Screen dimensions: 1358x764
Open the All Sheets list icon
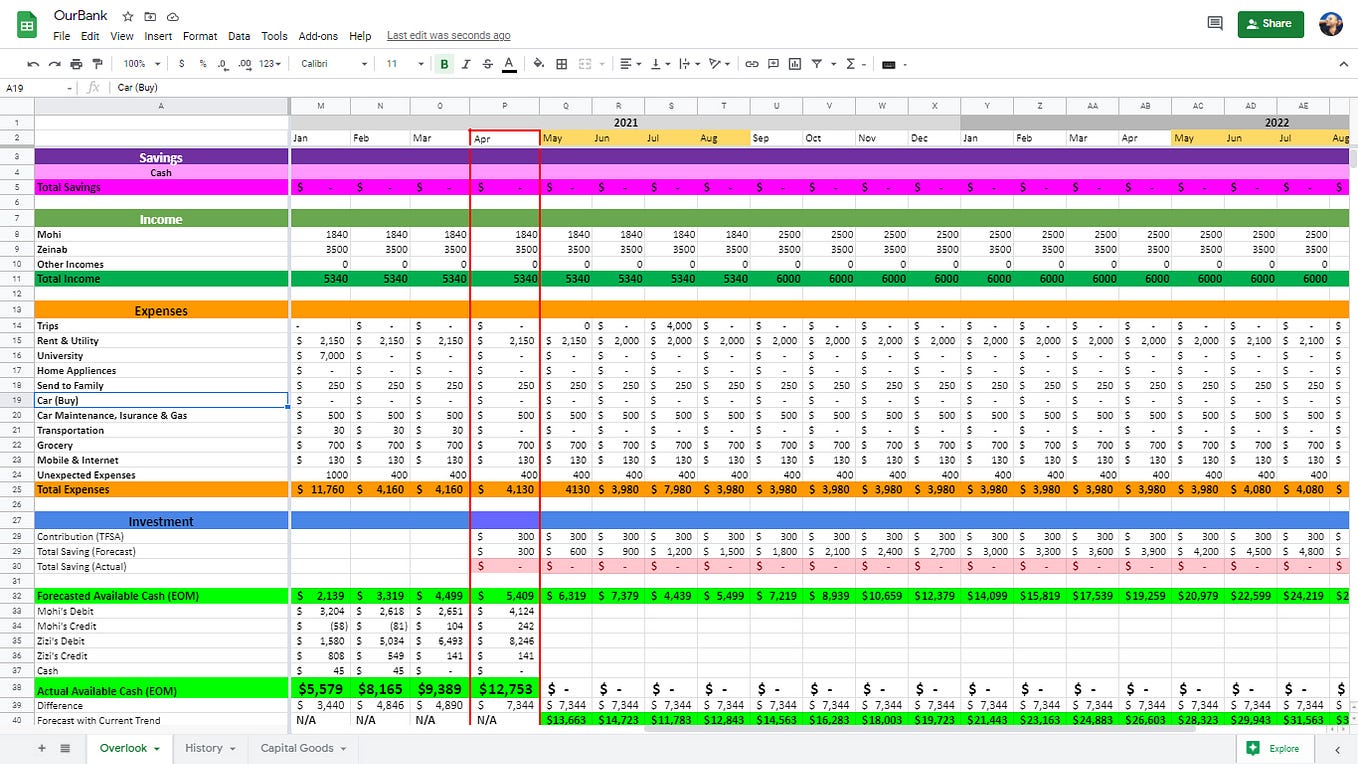65,748
